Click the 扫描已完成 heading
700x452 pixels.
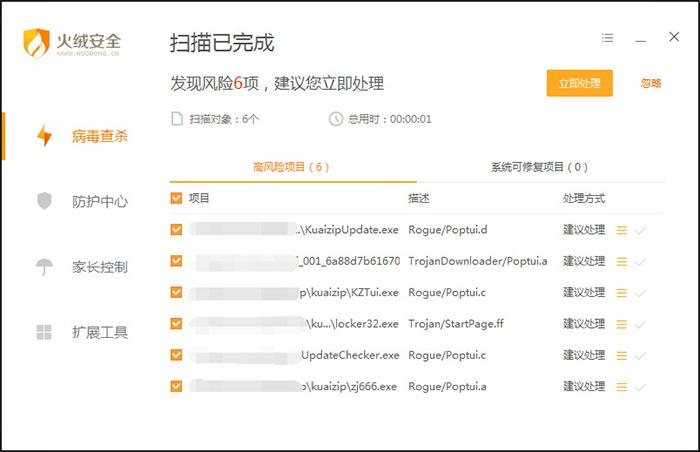coord(222,43)
